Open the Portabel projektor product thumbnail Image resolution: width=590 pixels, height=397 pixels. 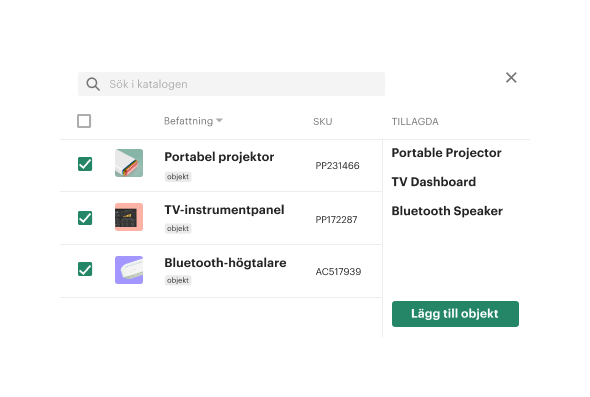click(x=129, y=163)
